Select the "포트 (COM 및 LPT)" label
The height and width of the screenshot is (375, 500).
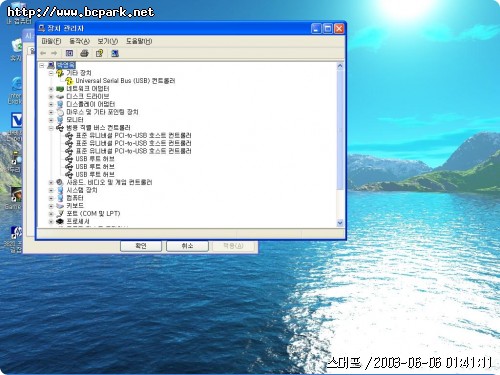tap(93, 214)
